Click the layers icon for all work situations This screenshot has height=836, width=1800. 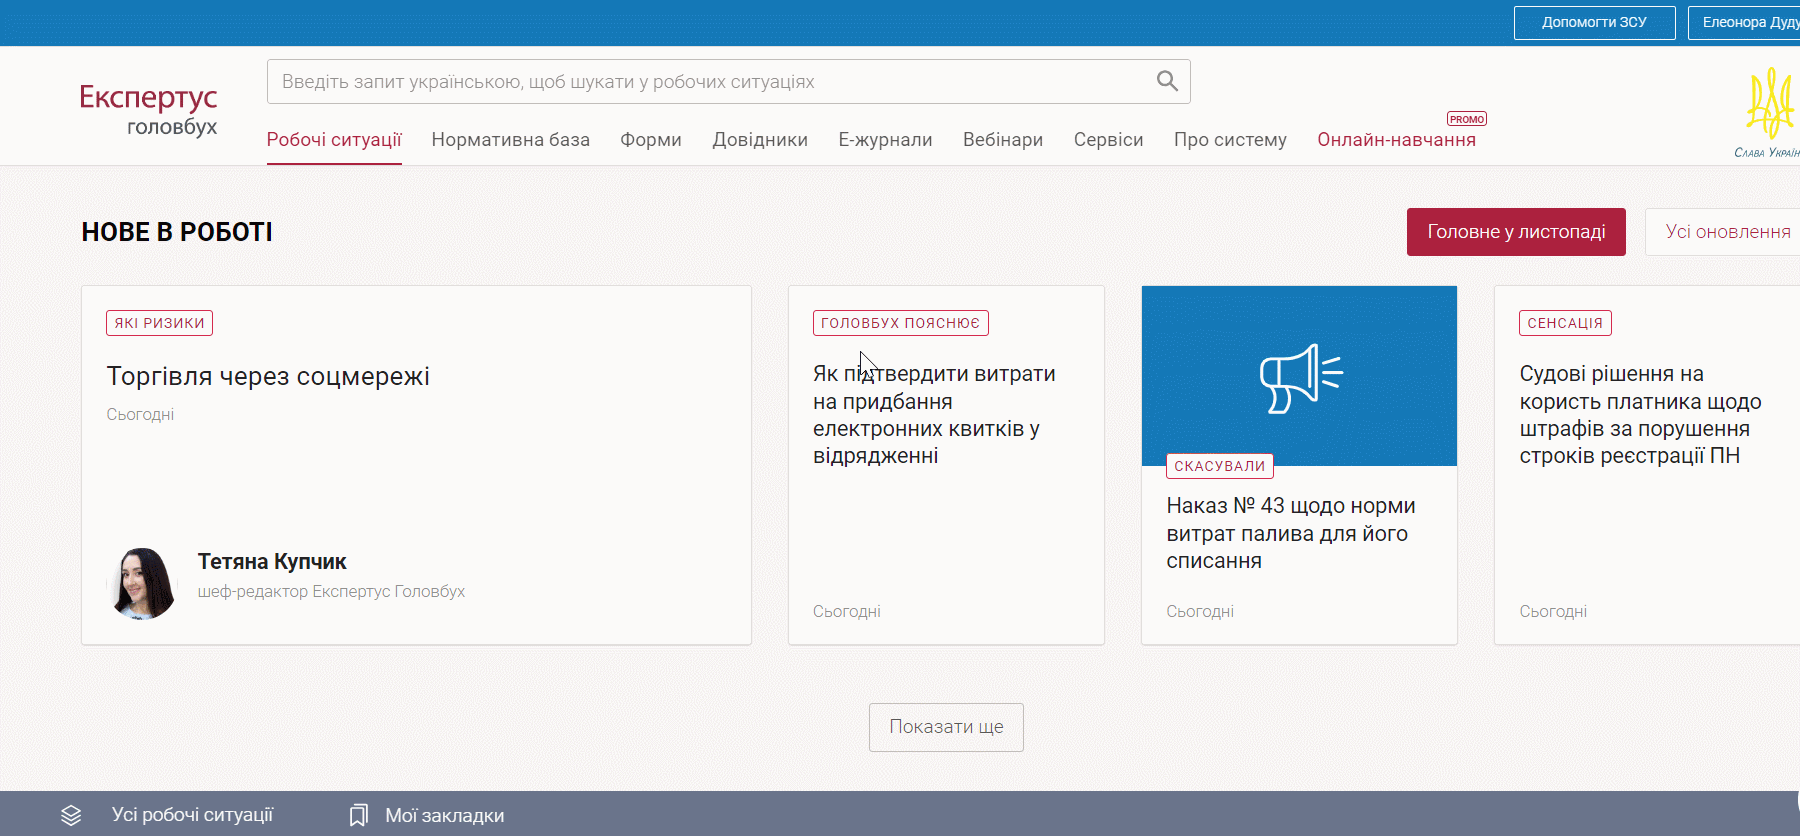[71, 815]
